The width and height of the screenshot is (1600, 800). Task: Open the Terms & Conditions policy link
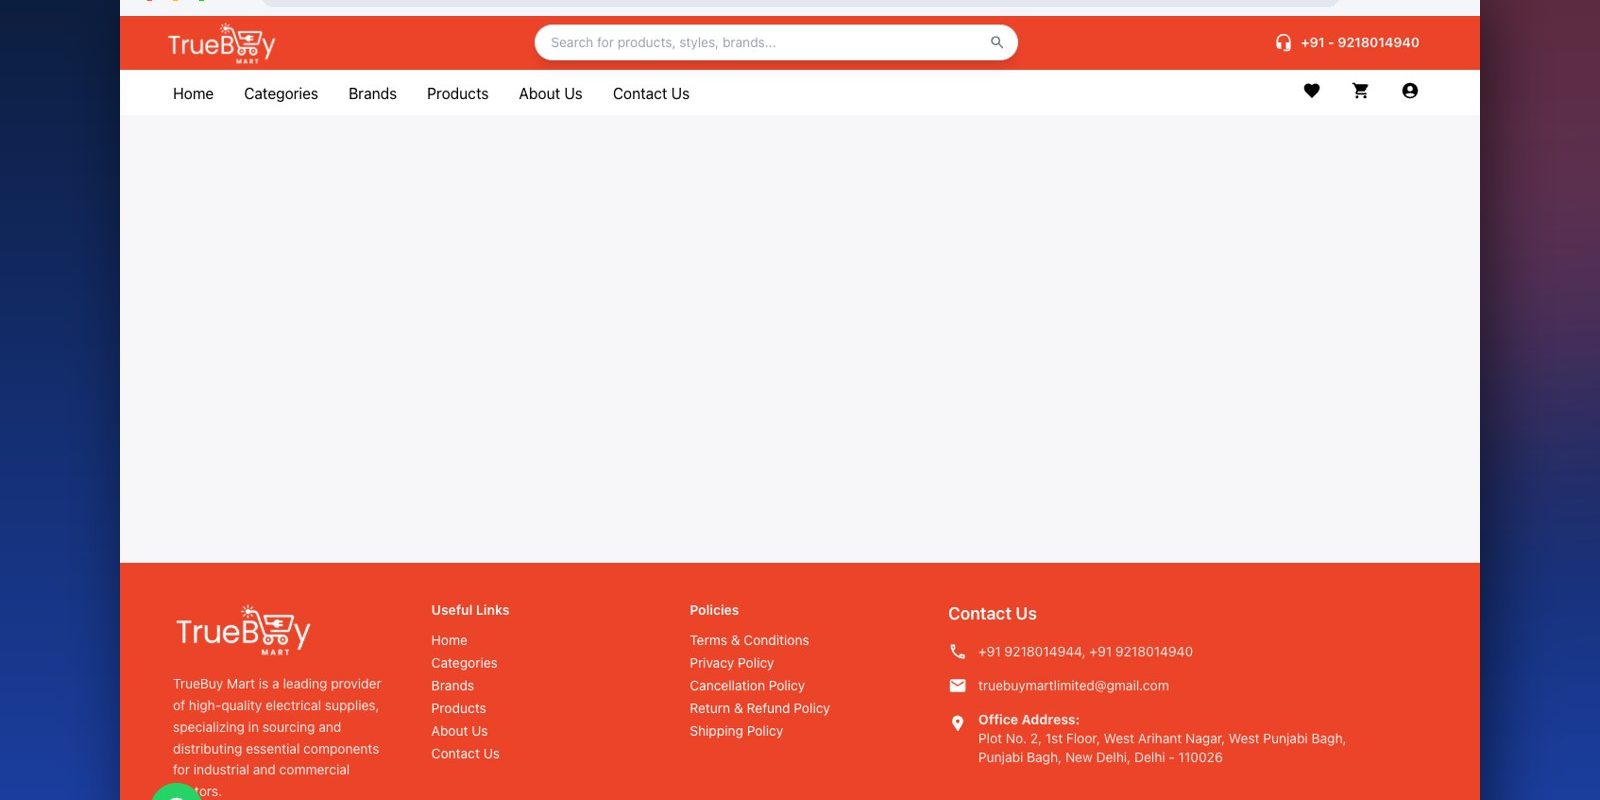(749, 641)
